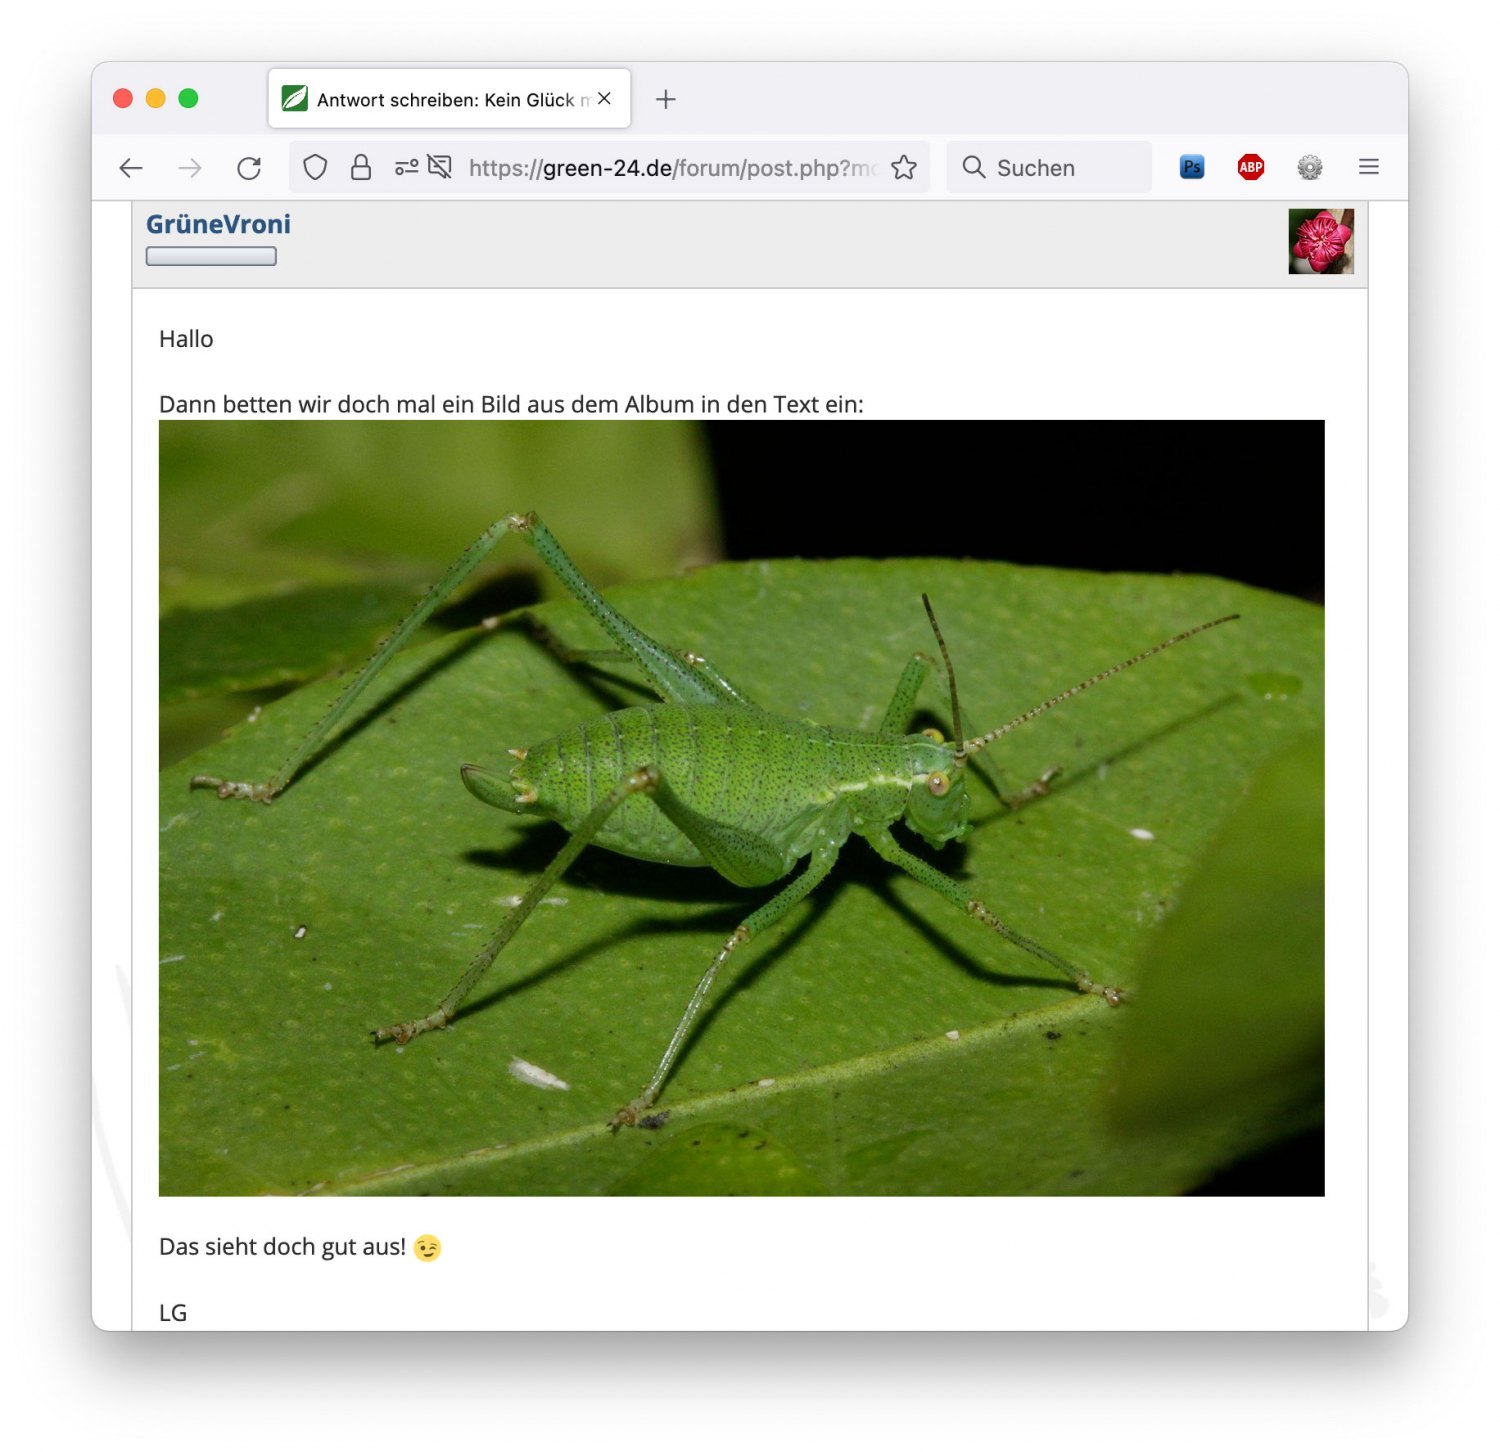Click the gray gear extension icon
Viewport: 1500px width, 1452px height.
(x=1309, y=168)
